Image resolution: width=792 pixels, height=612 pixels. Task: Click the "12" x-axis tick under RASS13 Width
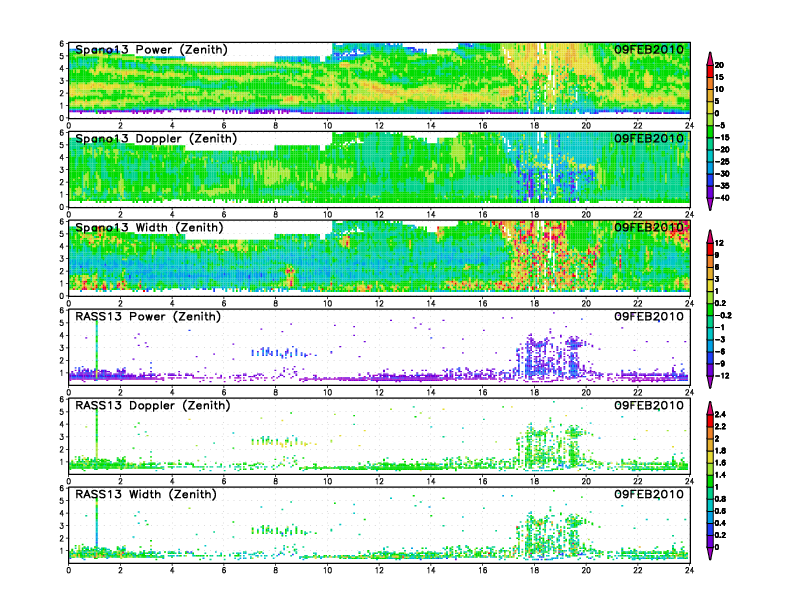(379, 570)
